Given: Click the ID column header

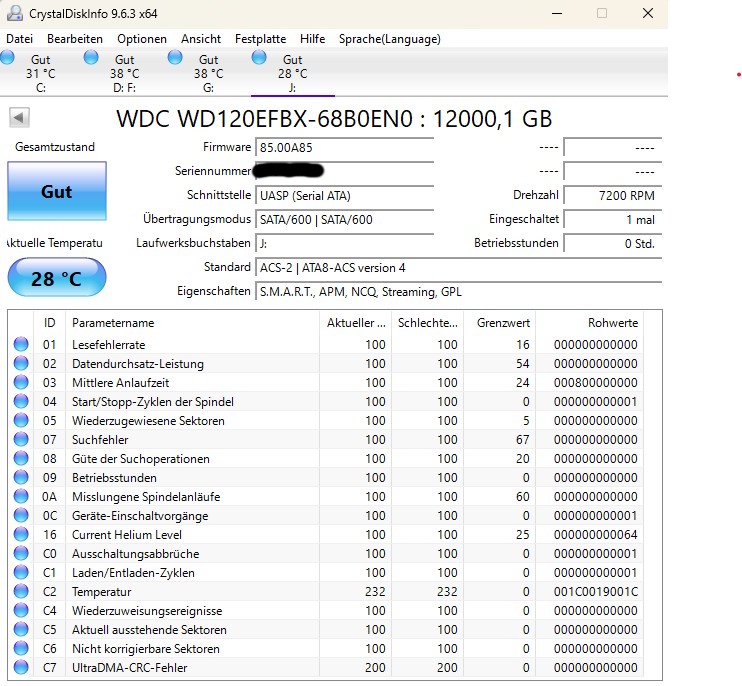Looking at the screenshot, I should 49,323.
